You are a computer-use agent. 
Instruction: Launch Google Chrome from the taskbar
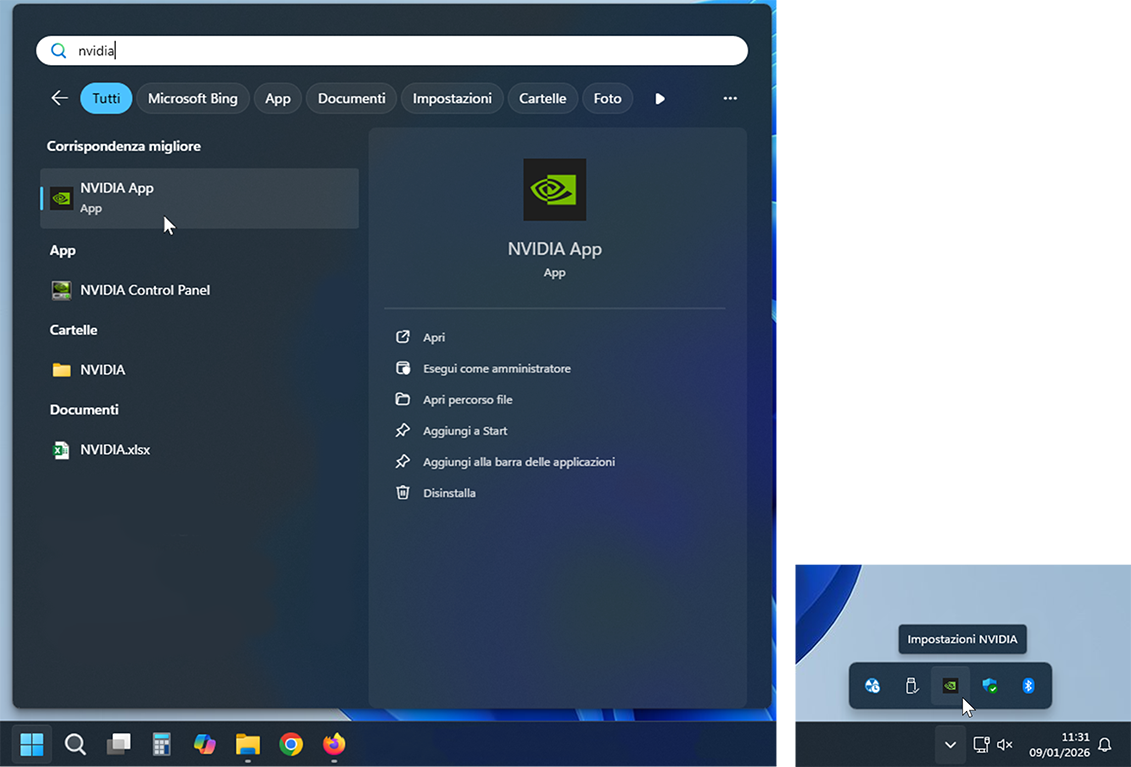point(291,744)
